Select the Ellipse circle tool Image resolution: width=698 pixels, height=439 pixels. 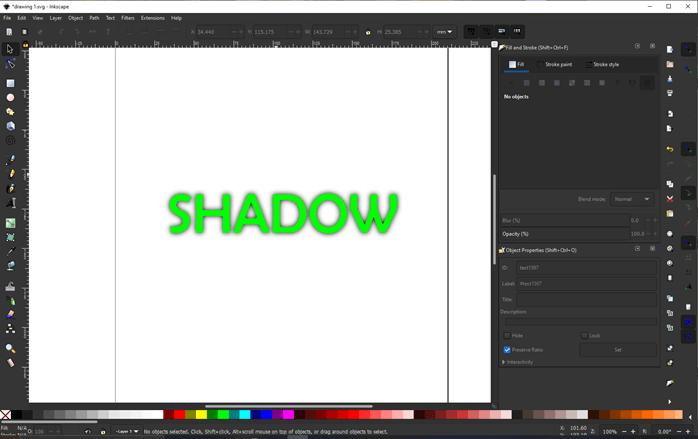[10, 98]
